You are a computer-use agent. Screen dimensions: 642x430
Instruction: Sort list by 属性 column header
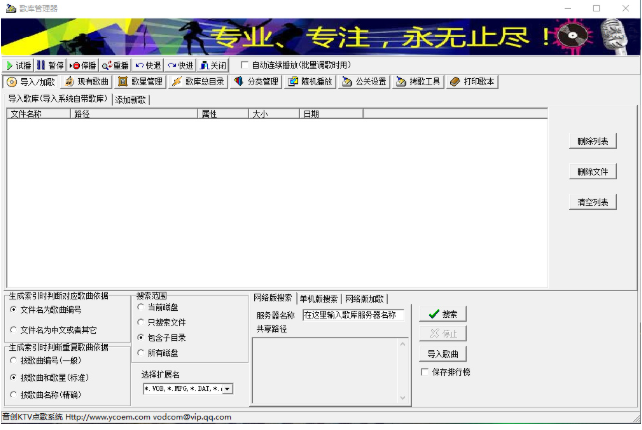pos(223,114)
